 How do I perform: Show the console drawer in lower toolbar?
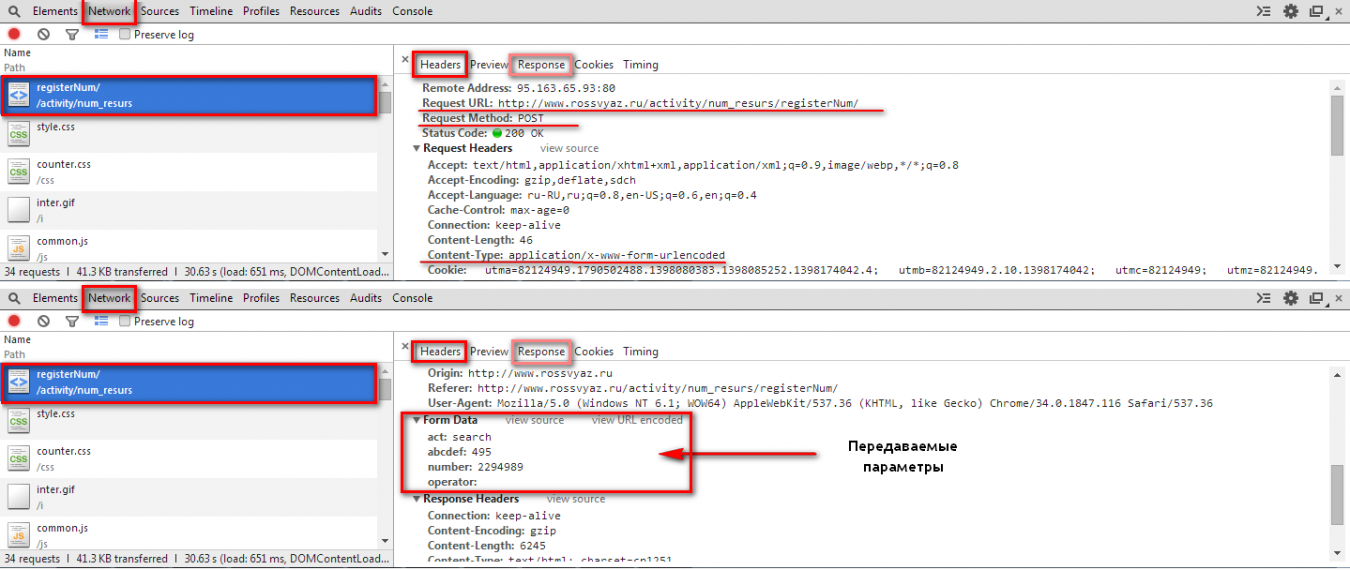(1264, 298)
